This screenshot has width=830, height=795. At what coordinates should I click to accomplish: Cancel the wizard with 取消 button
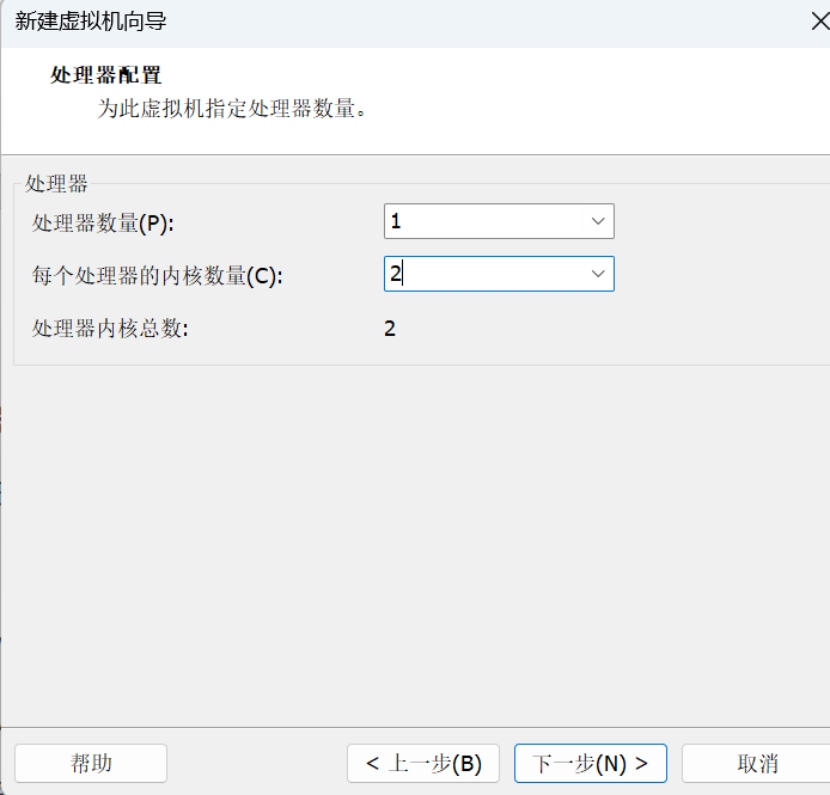coord(757,763)
